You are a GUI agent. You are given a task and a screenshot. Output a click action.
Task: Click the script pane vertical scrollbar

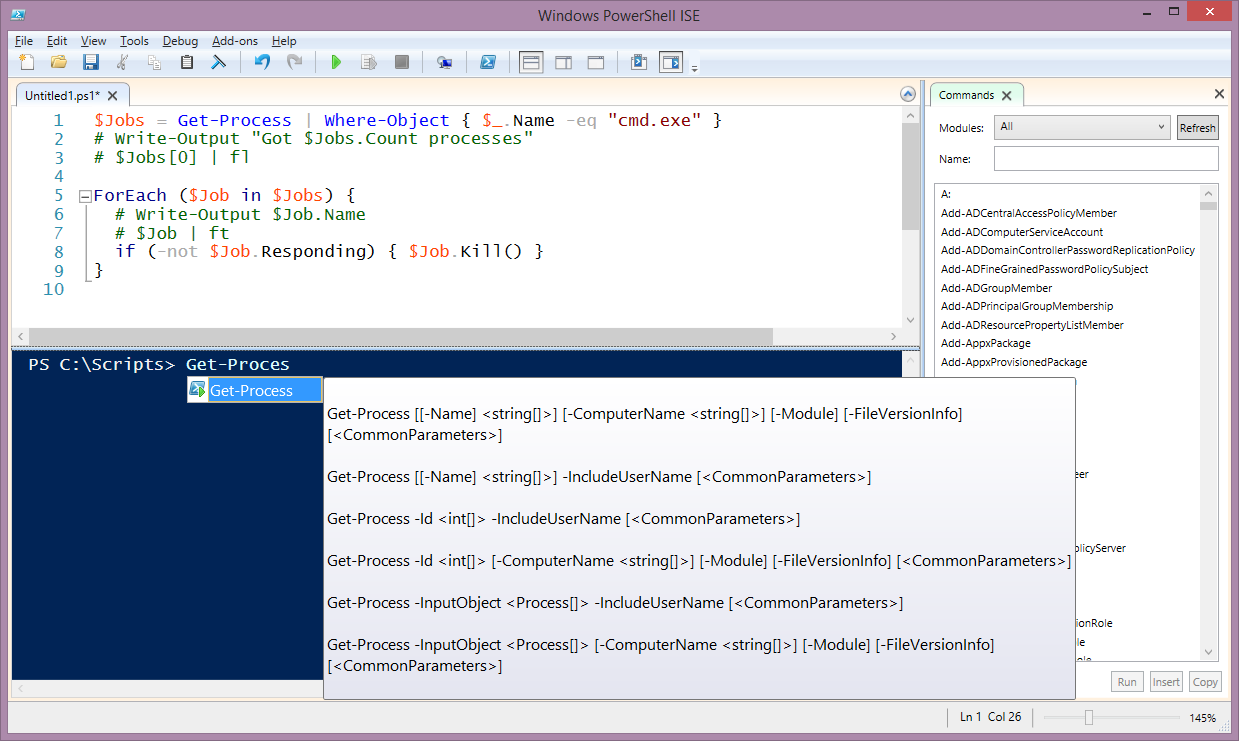(x=909, y=216)
